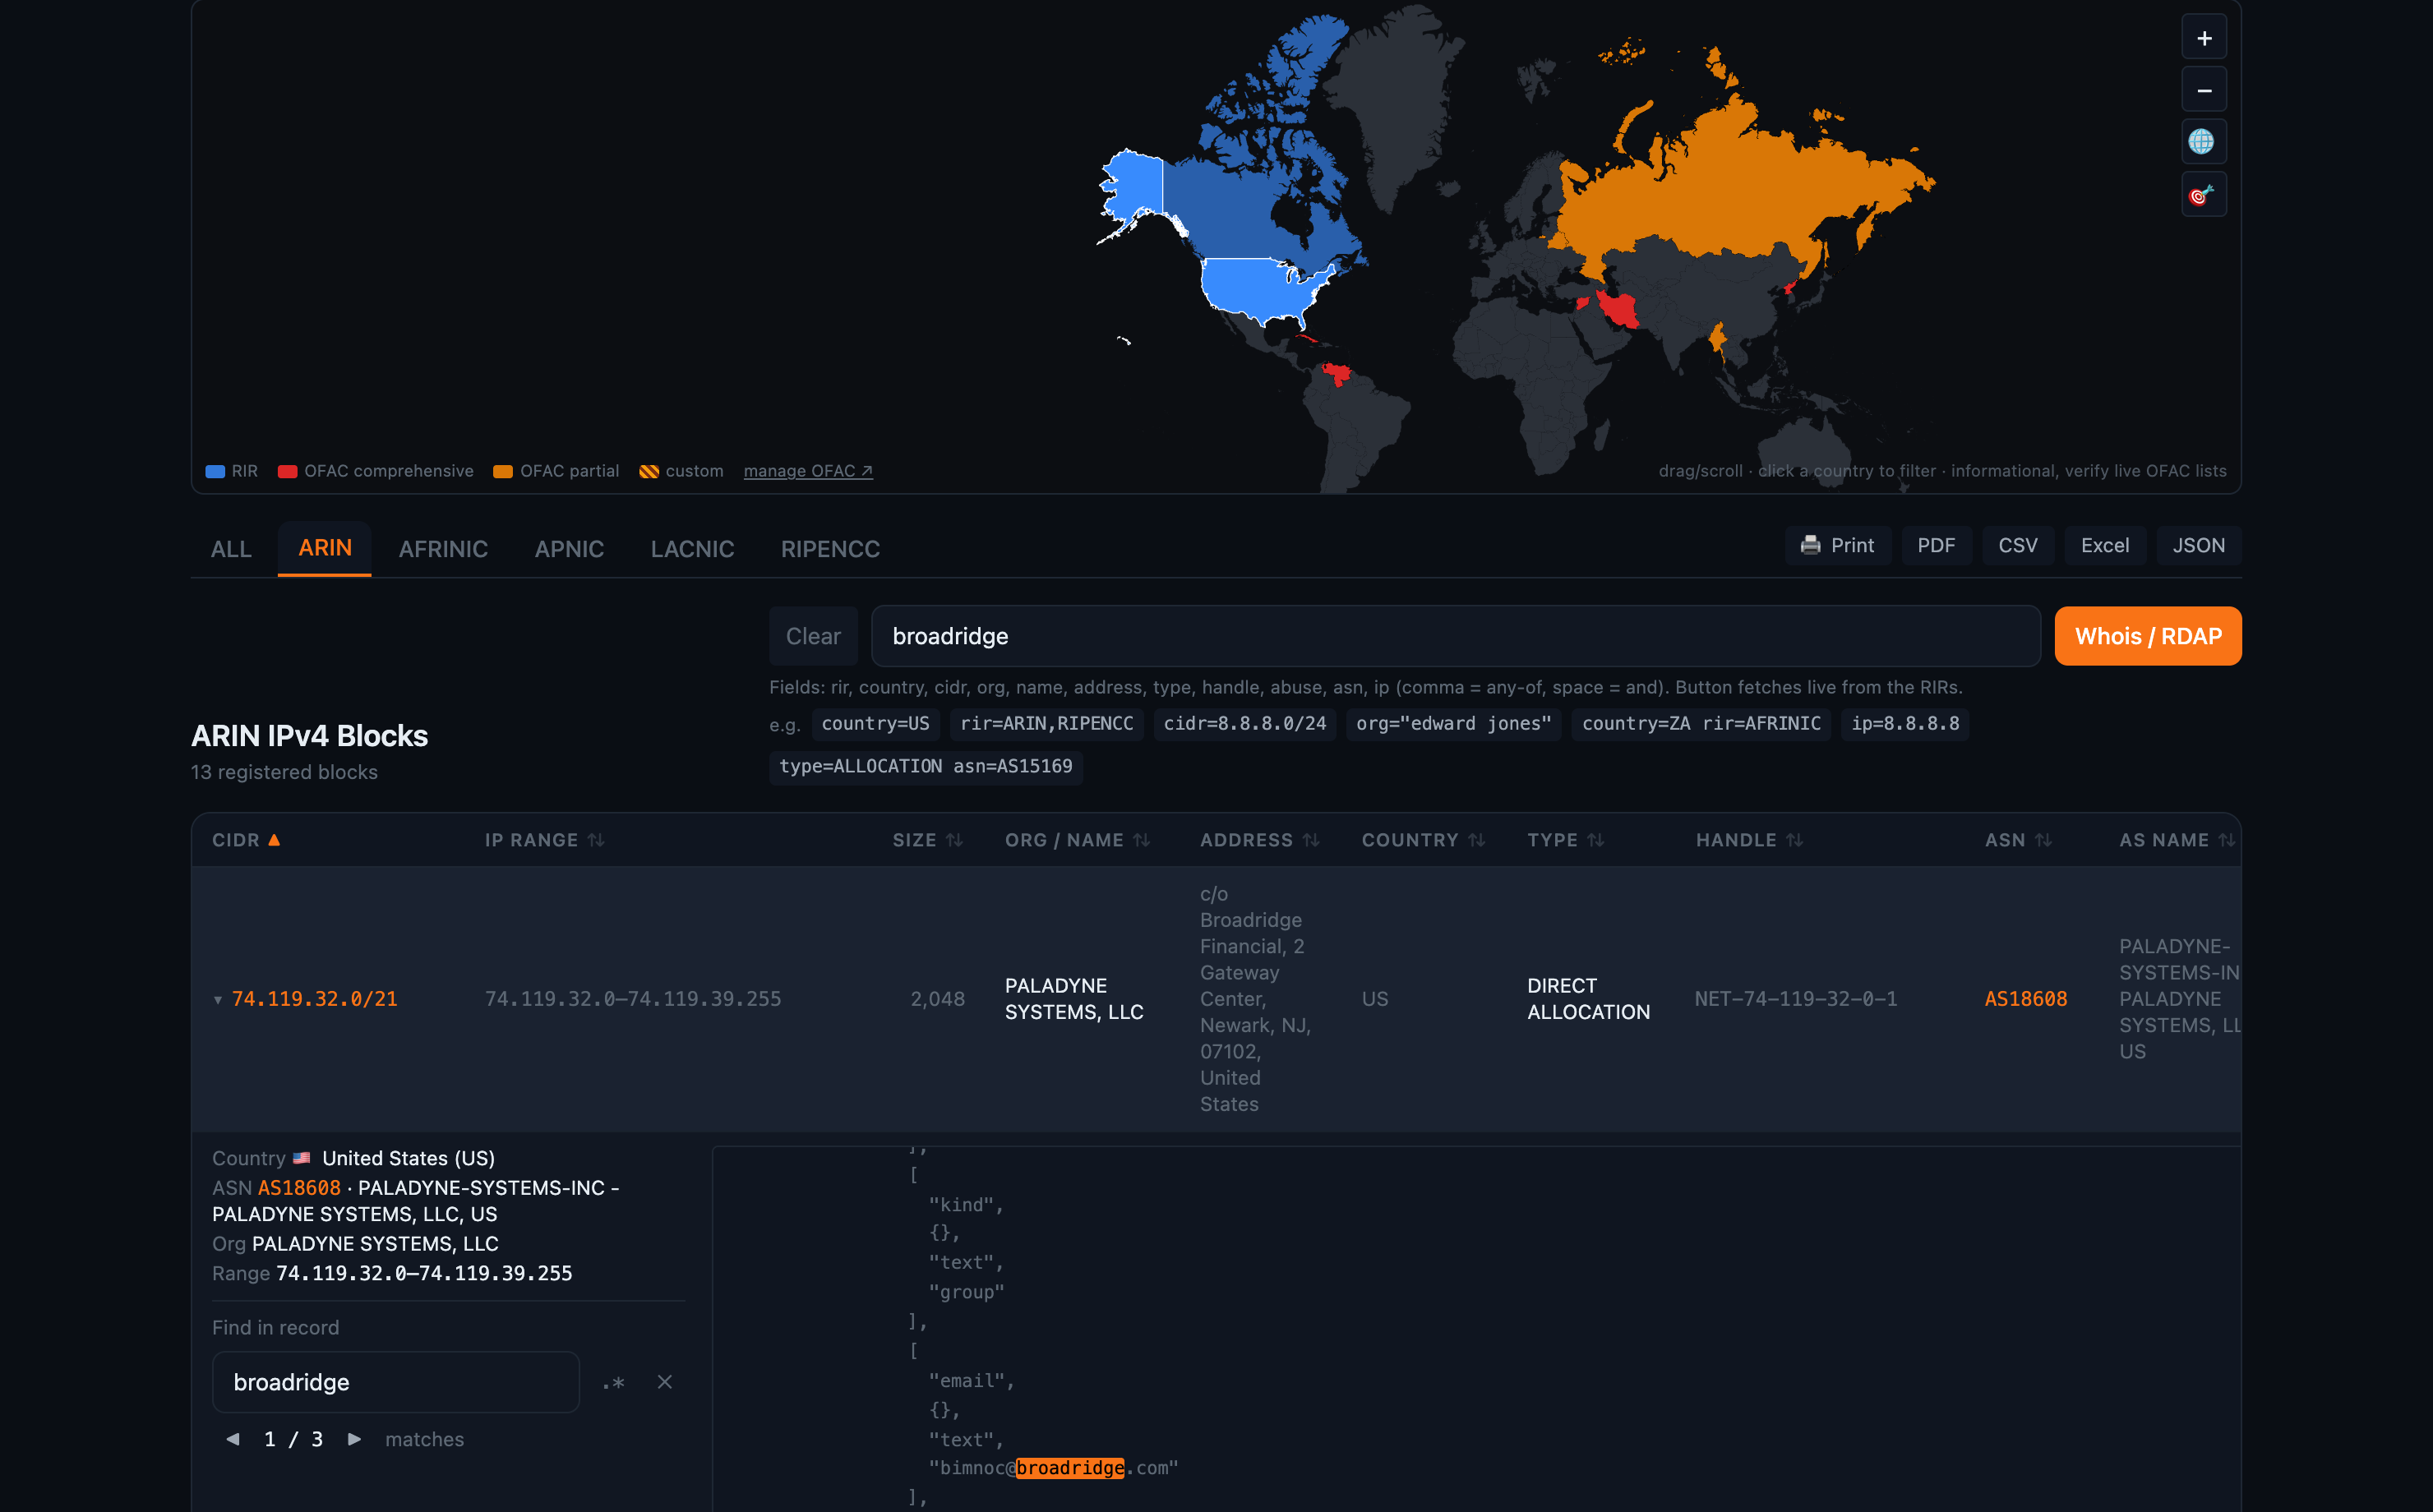This screenshot has height=1512, width=2433.
Task: Click the Whois / RDAP button
Action: coord(2147,636)
